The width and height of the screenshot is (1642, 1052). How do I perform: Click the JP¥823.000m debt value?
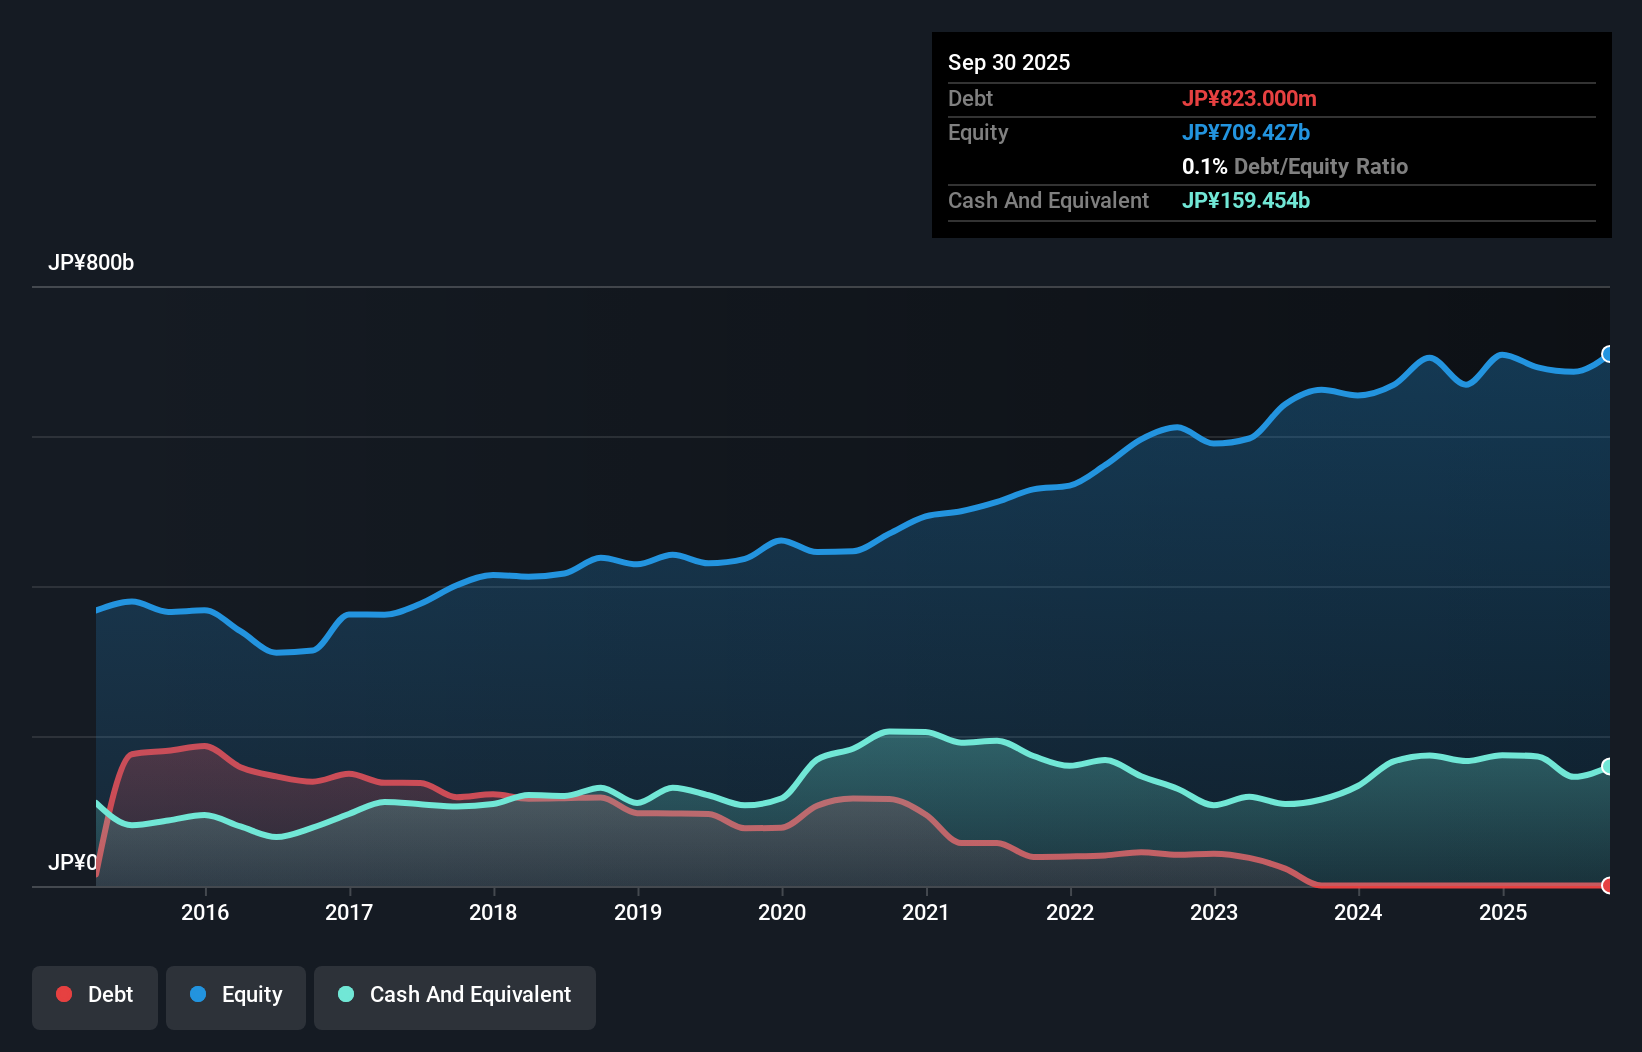pyautogui.click(x=1249, y=98)
